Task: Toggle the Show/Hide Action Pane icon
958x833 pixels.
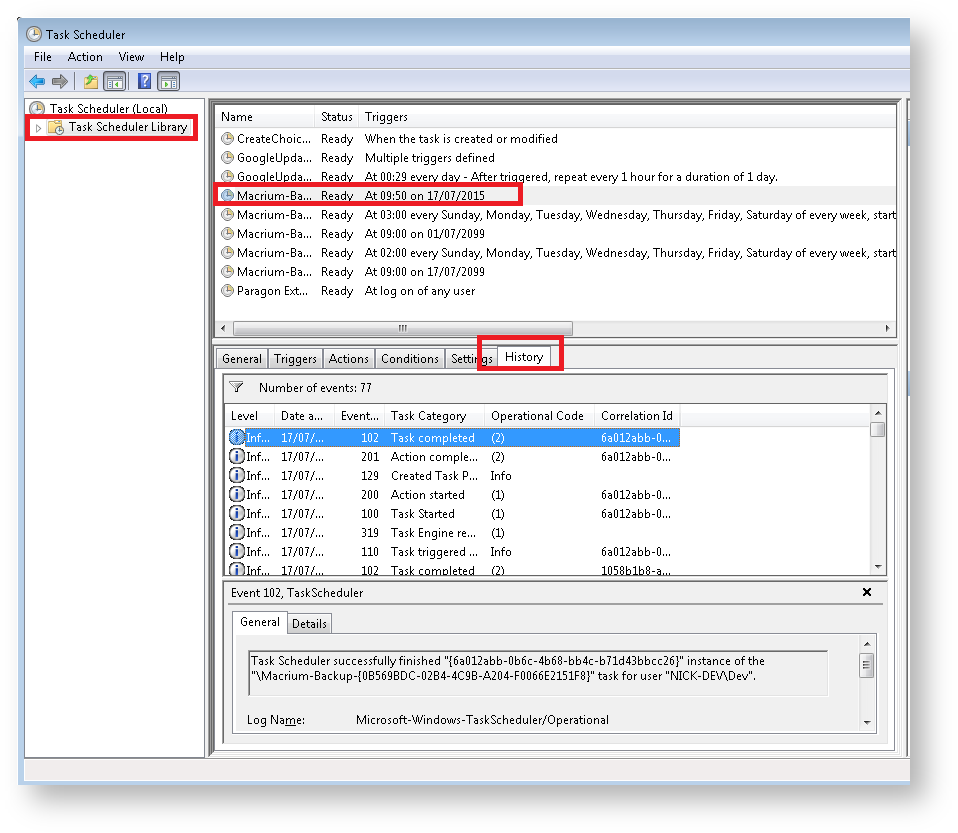Action: tap(168, 82)
